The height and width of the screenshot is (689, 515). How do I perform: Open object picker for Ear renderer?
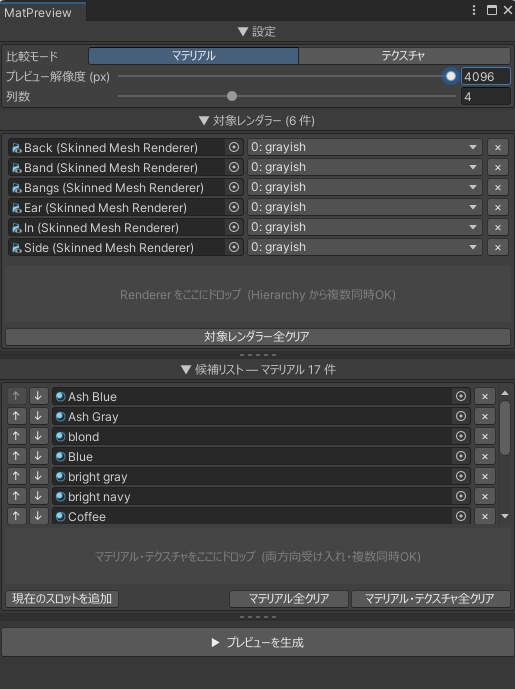[x=234, y=207]
